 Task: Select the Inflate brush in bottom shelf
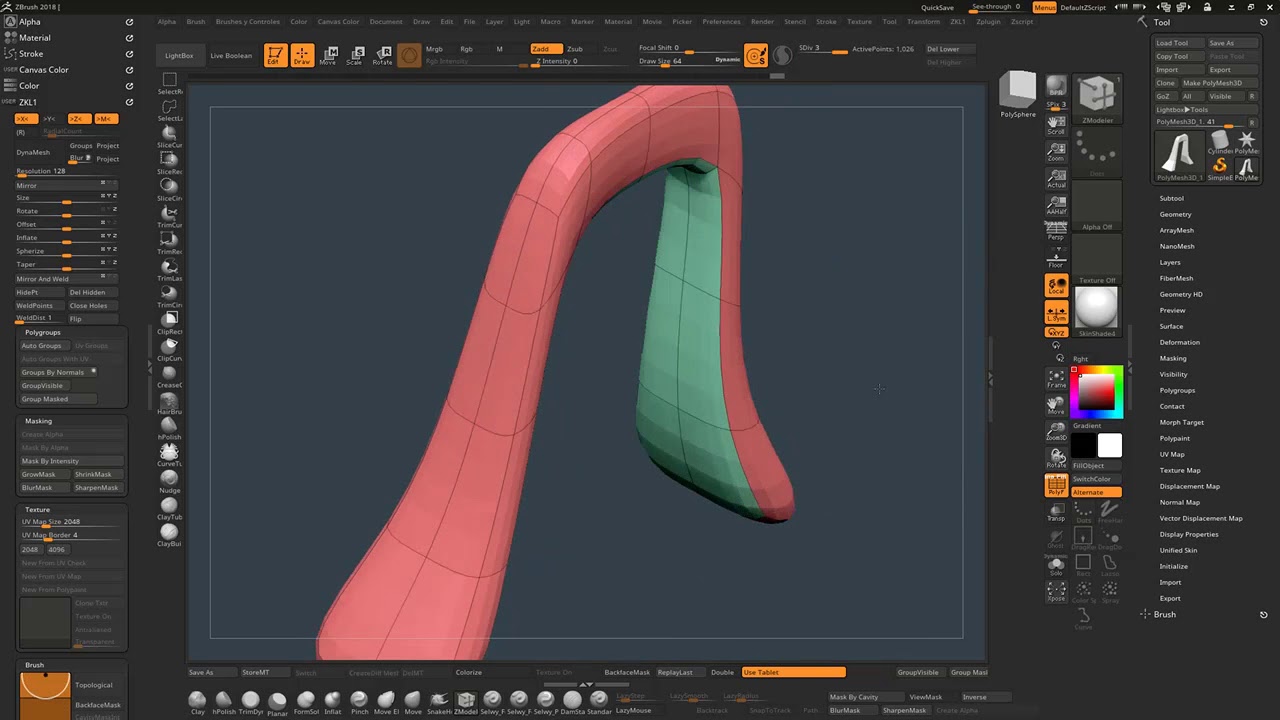point(332,702)
